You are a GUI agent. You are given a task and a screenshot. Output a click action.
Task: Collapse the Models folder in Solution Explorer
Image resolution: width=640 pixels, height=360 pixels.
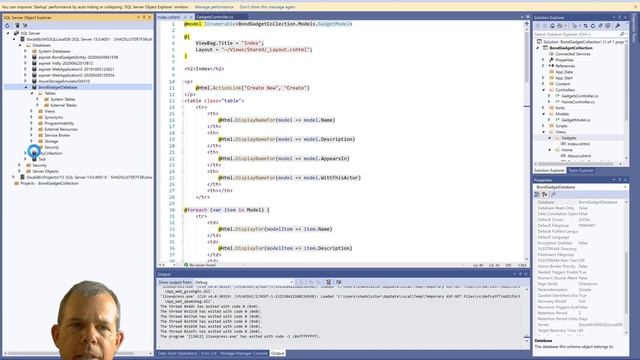(544, 114)
